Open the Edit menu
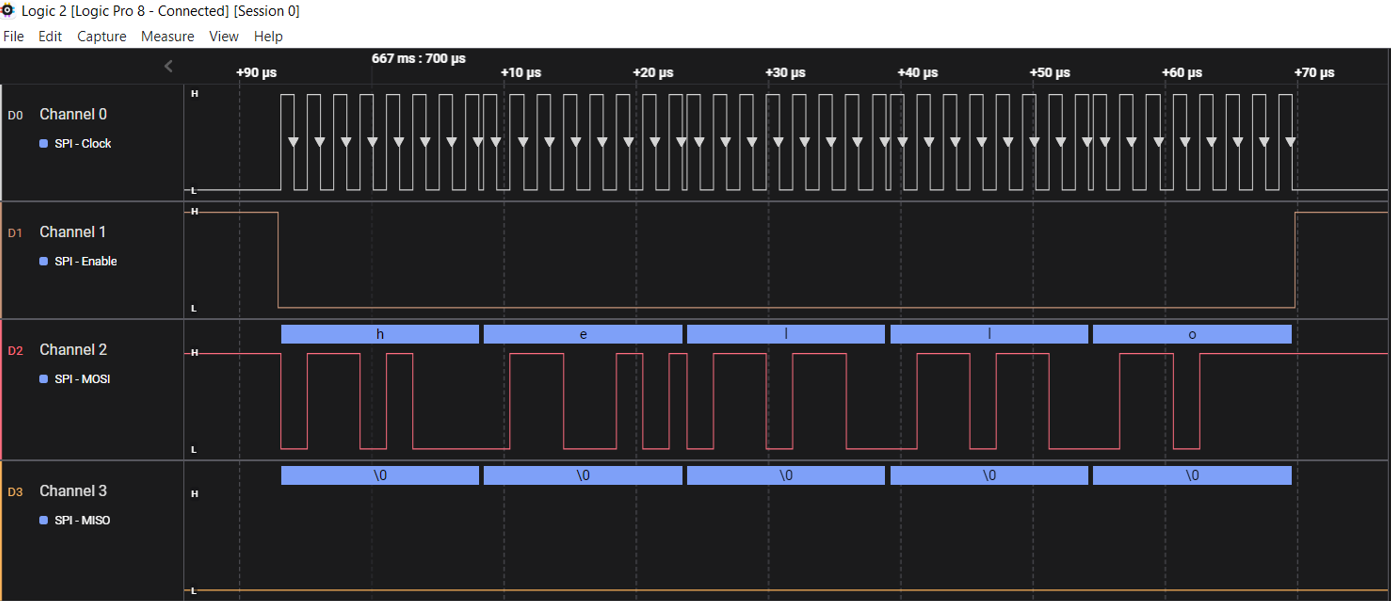 point(50,36)
